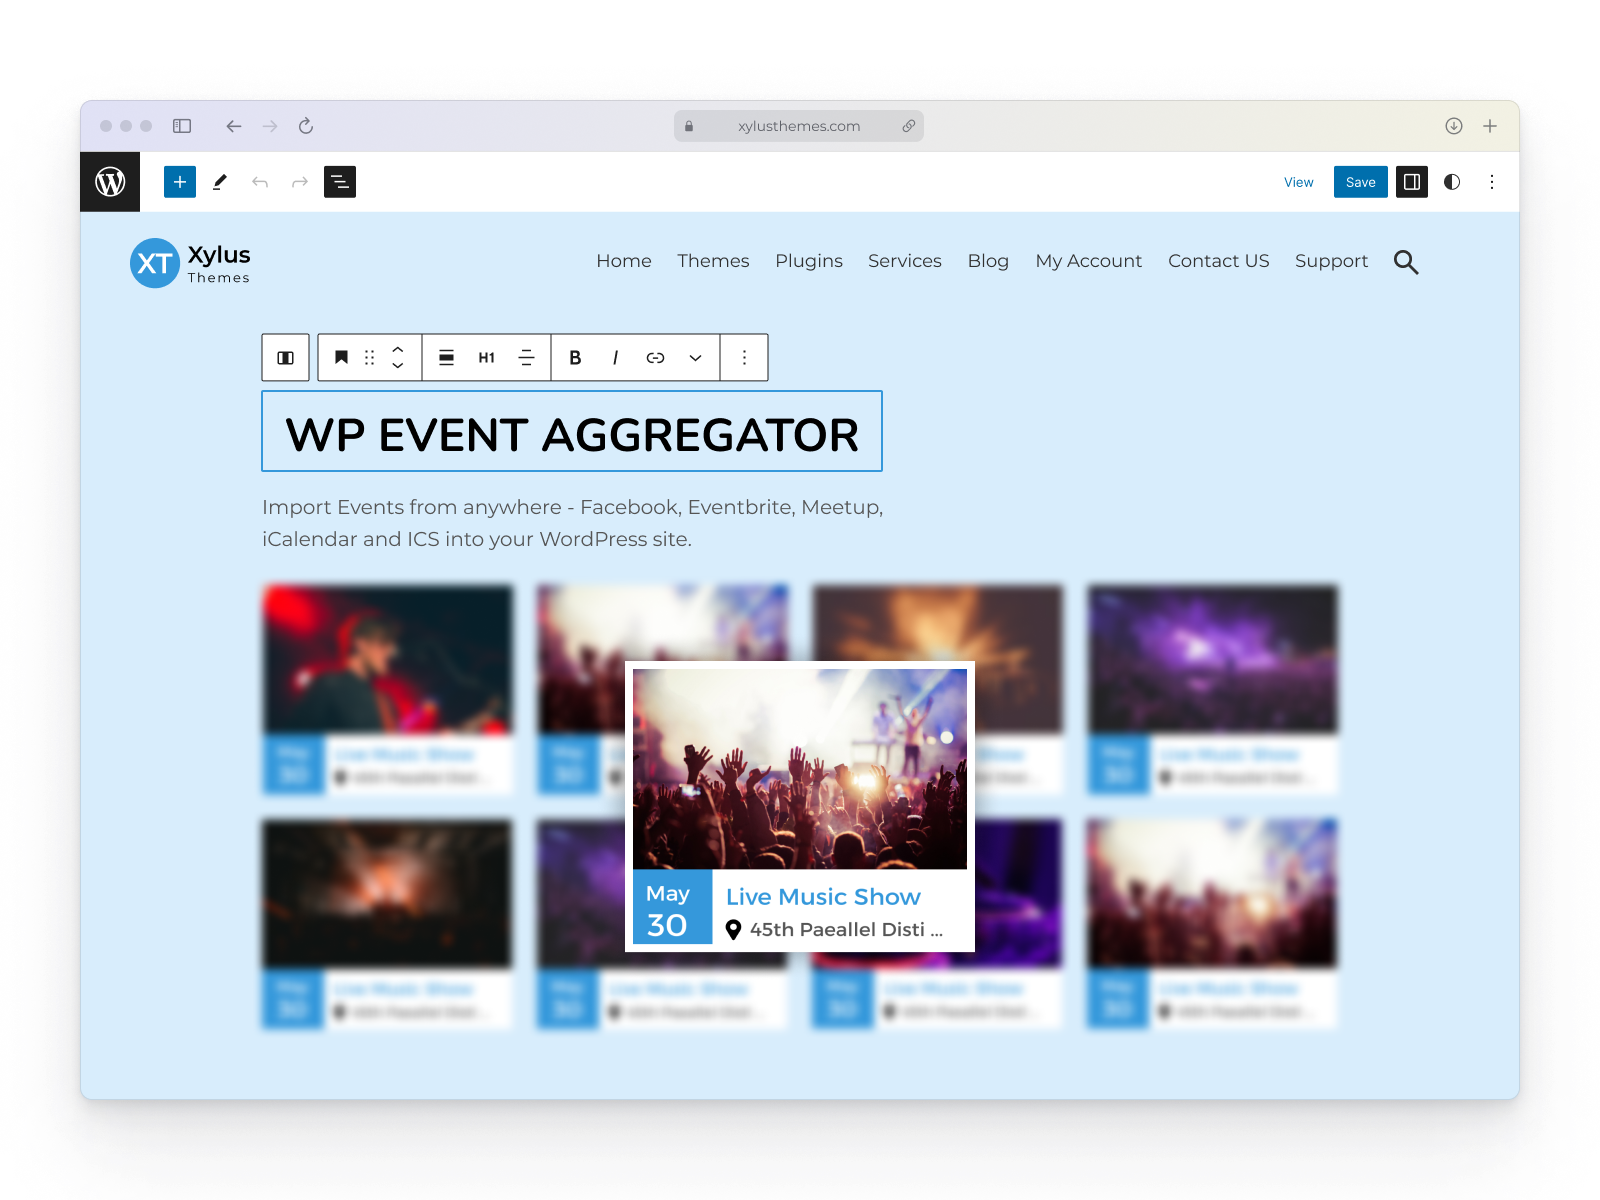Click the bookmark heading block icon
The width and height of the screenshot is (1600, 1200).
pyautogui.click(x=341, y=357)
